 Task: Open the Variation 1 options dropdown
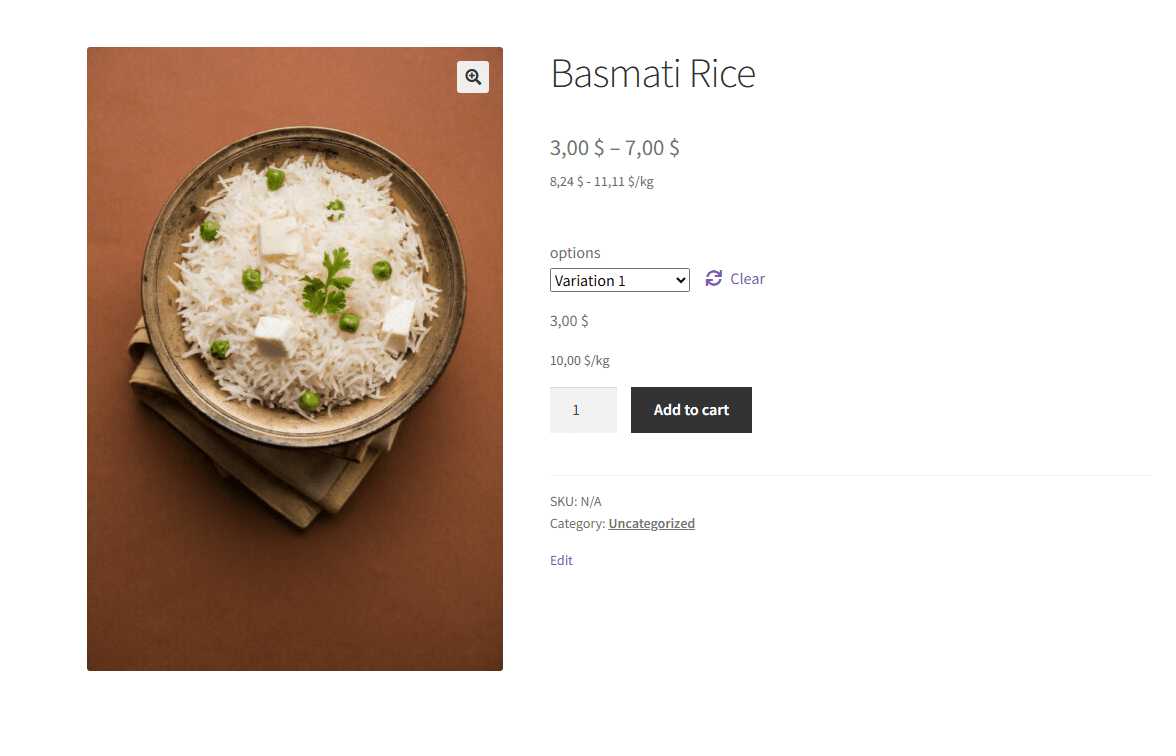pos(619,280)
